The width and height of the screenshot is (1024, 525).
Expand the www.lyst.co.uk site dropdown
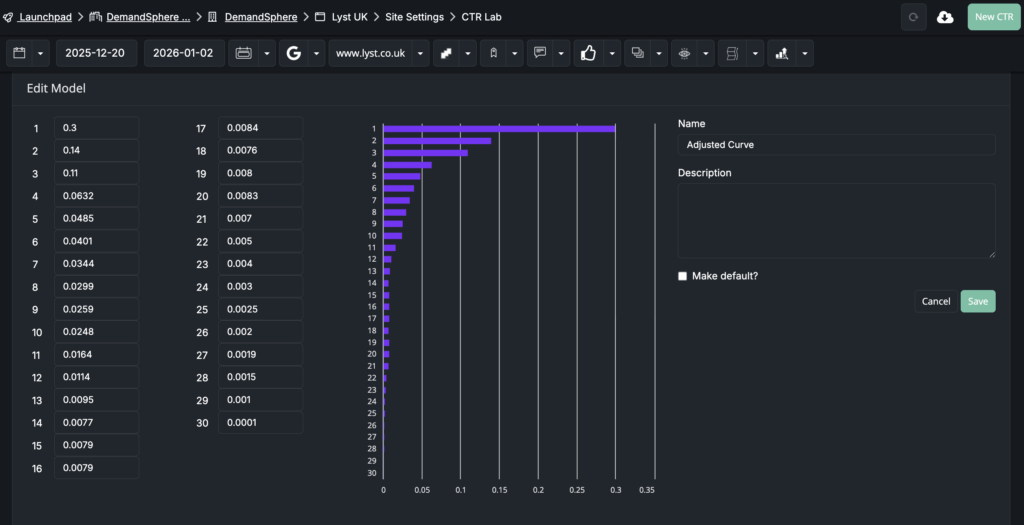point(420,53)
